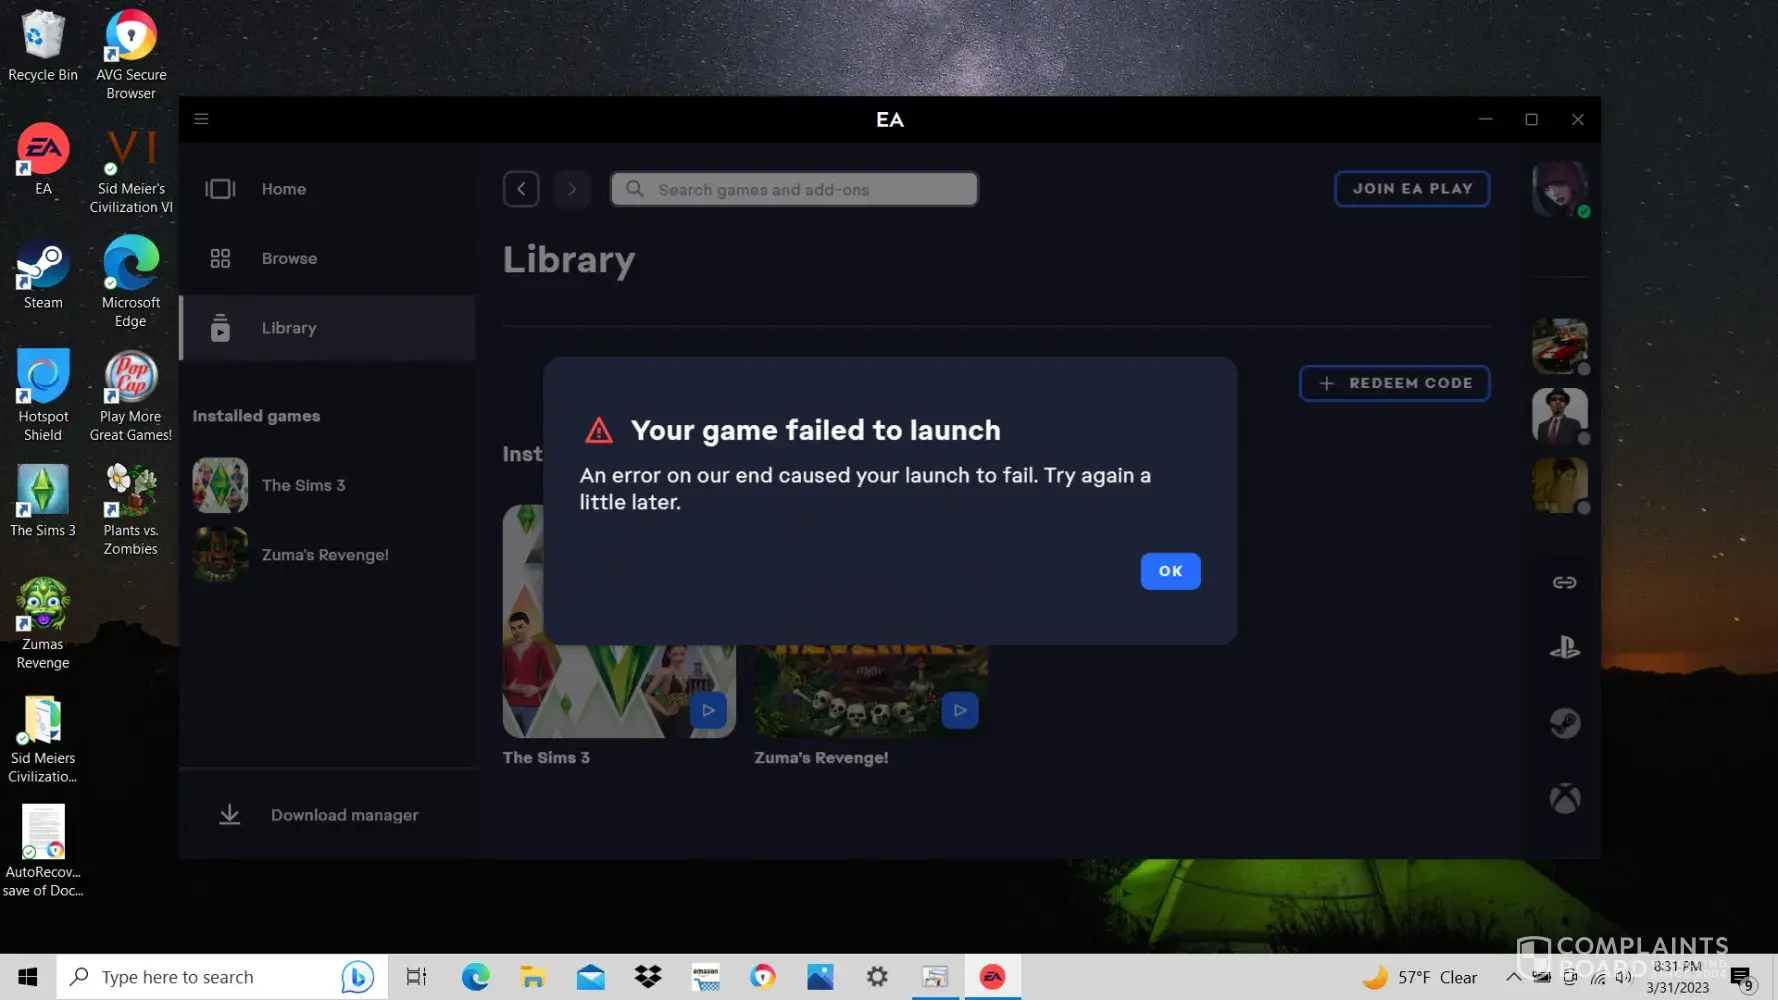Click the Redeem Code button
The image size is (1778, 1000).
pyautogui.click(x=1394, y=383)
